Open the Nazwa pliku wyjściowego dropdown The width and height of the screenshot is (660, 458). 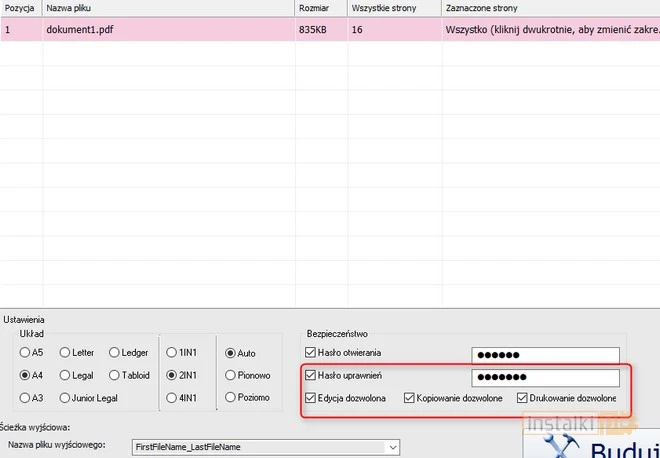[x=392, y=447]
